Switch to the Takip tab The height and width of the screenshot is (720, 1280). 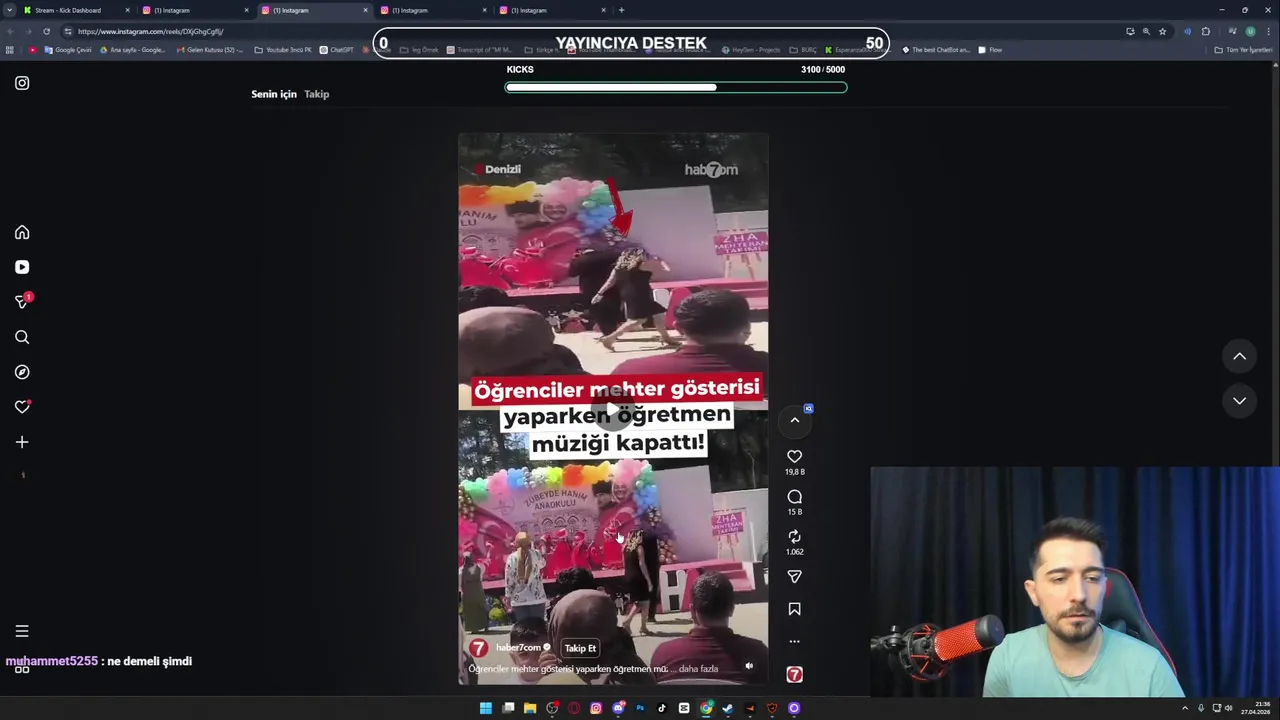point(317,94)
